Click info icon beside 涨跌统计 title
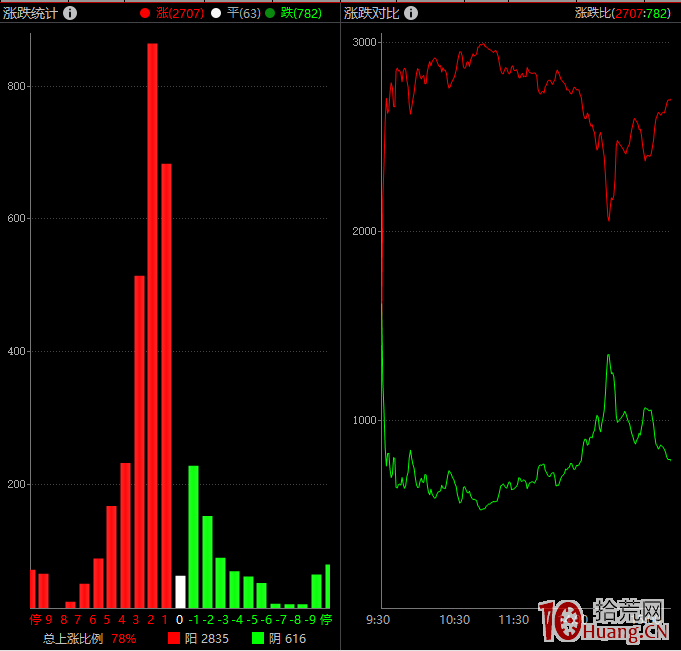 pos(70,13)
